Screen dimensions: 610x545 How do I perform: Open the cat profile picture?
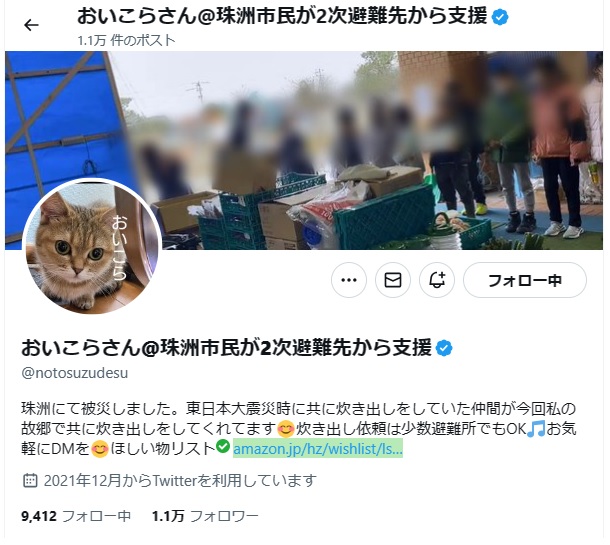pyautogui.click(x=92, y=246)
